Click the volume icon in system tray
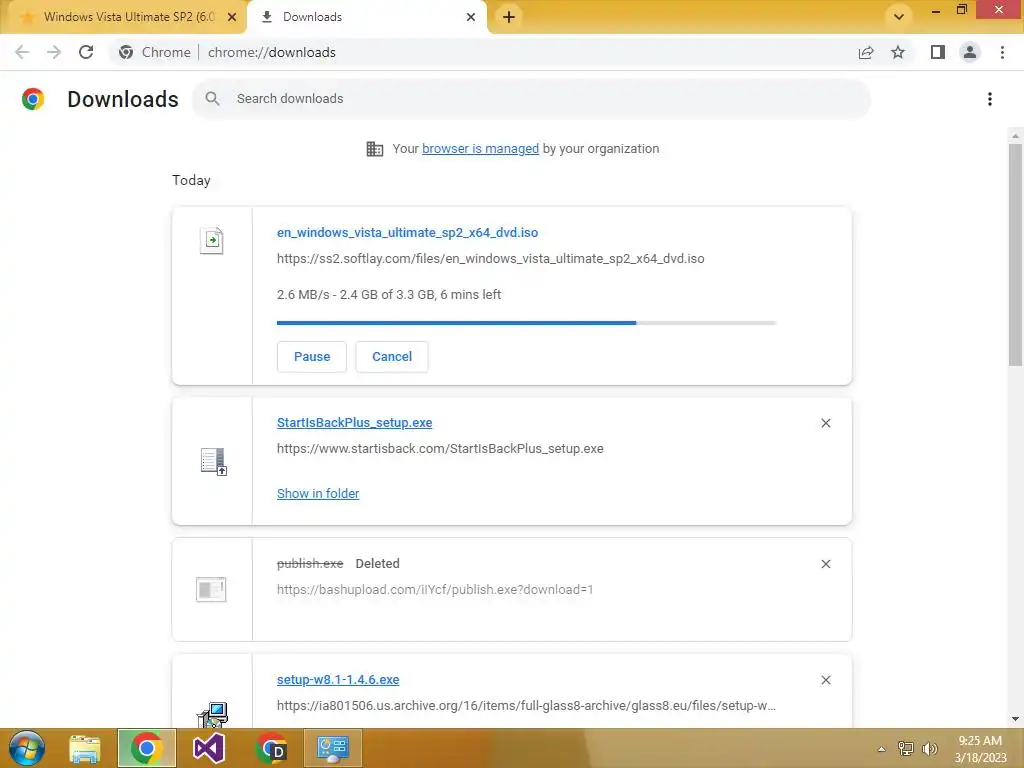Screen dimensions: 1024x768 [x=929, y=748]
